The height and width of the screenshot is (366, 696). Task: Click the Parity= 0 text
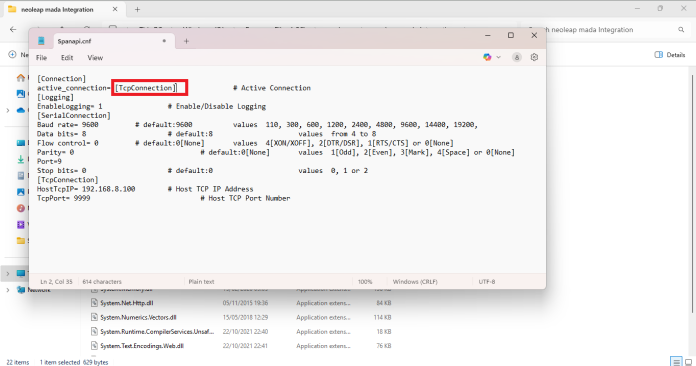[55, 152]
